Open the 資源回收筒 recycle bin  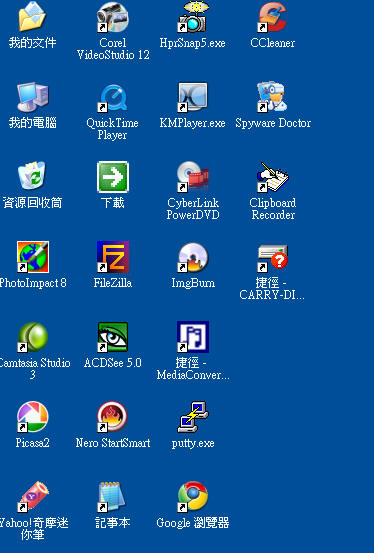point(32,176)
